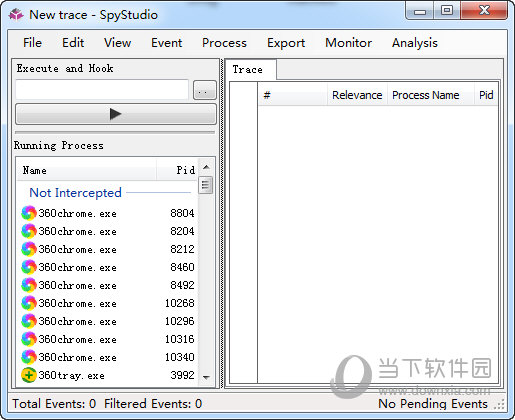Click the Filtered Events: 0 status text
This screenshot has height=420, width=515.
click(x=153, y=404)
